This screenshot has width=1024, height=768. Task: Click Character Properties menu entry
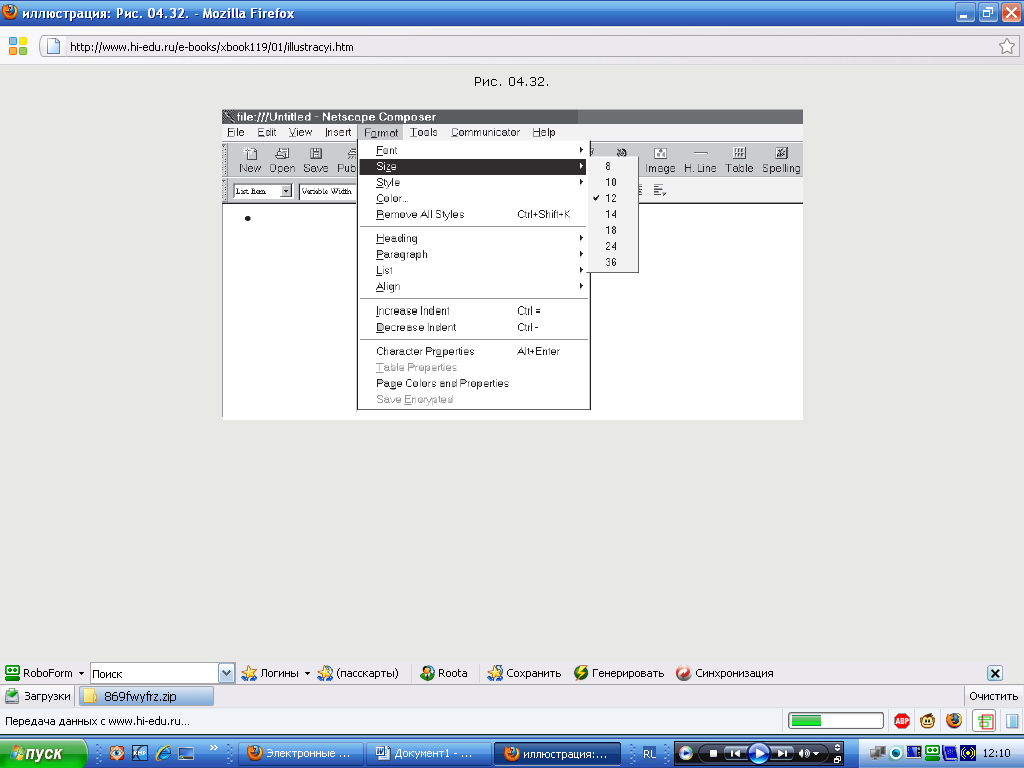coord(473,351)
